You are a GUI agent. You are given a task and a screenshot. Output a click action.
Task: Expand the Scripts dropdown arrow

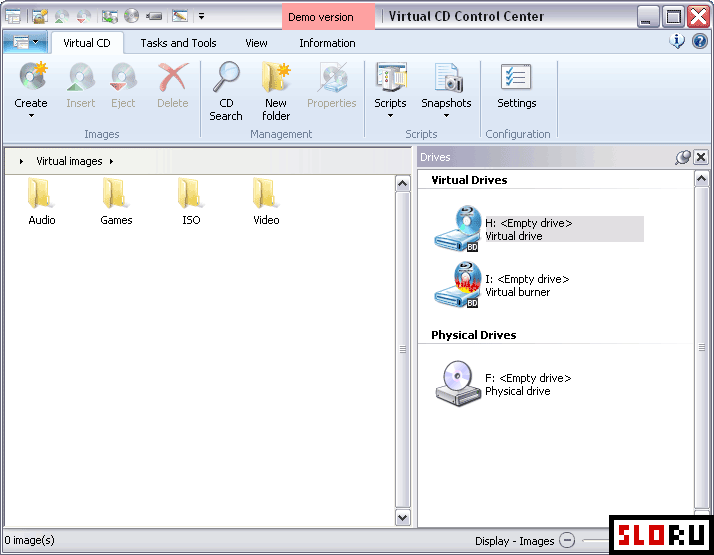[x=390, y=116]
